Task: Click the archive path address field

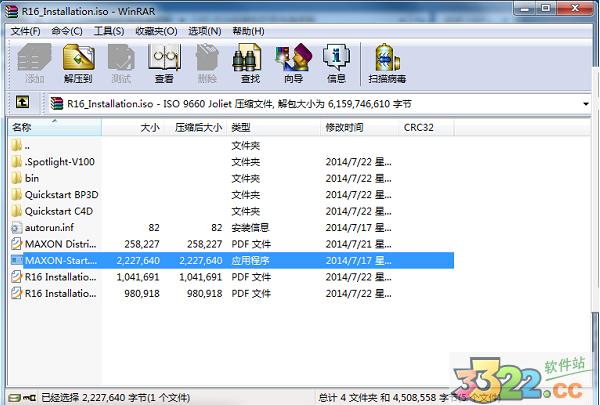Action: coord(320,104)
